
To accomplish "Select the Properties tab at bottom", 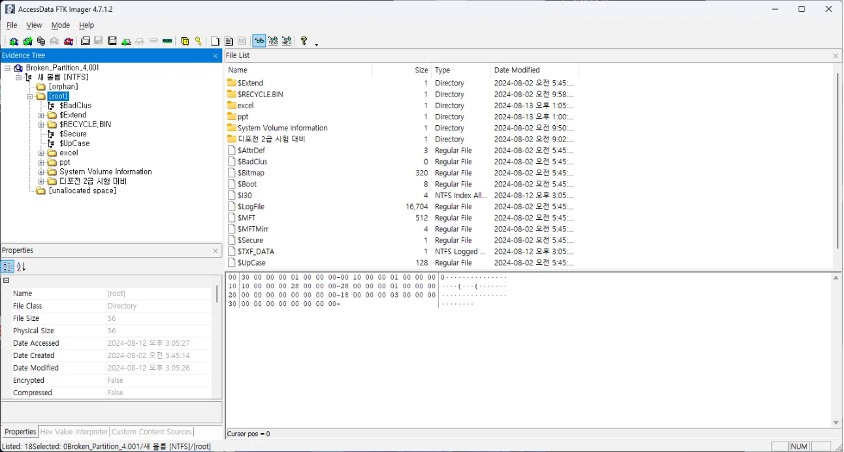I will 20,432.
